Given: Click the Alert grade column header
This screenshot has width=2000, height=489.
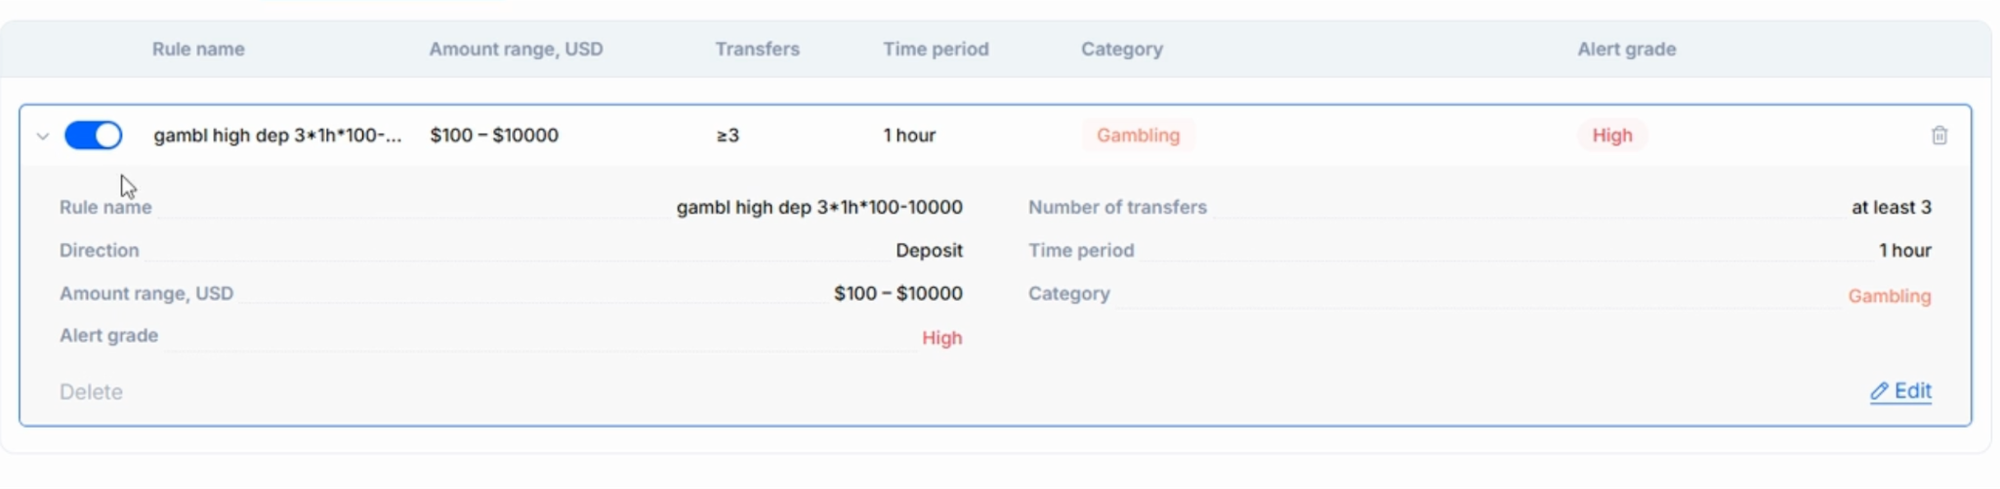Looking at the screenshot, I should tap(1626, 49).
